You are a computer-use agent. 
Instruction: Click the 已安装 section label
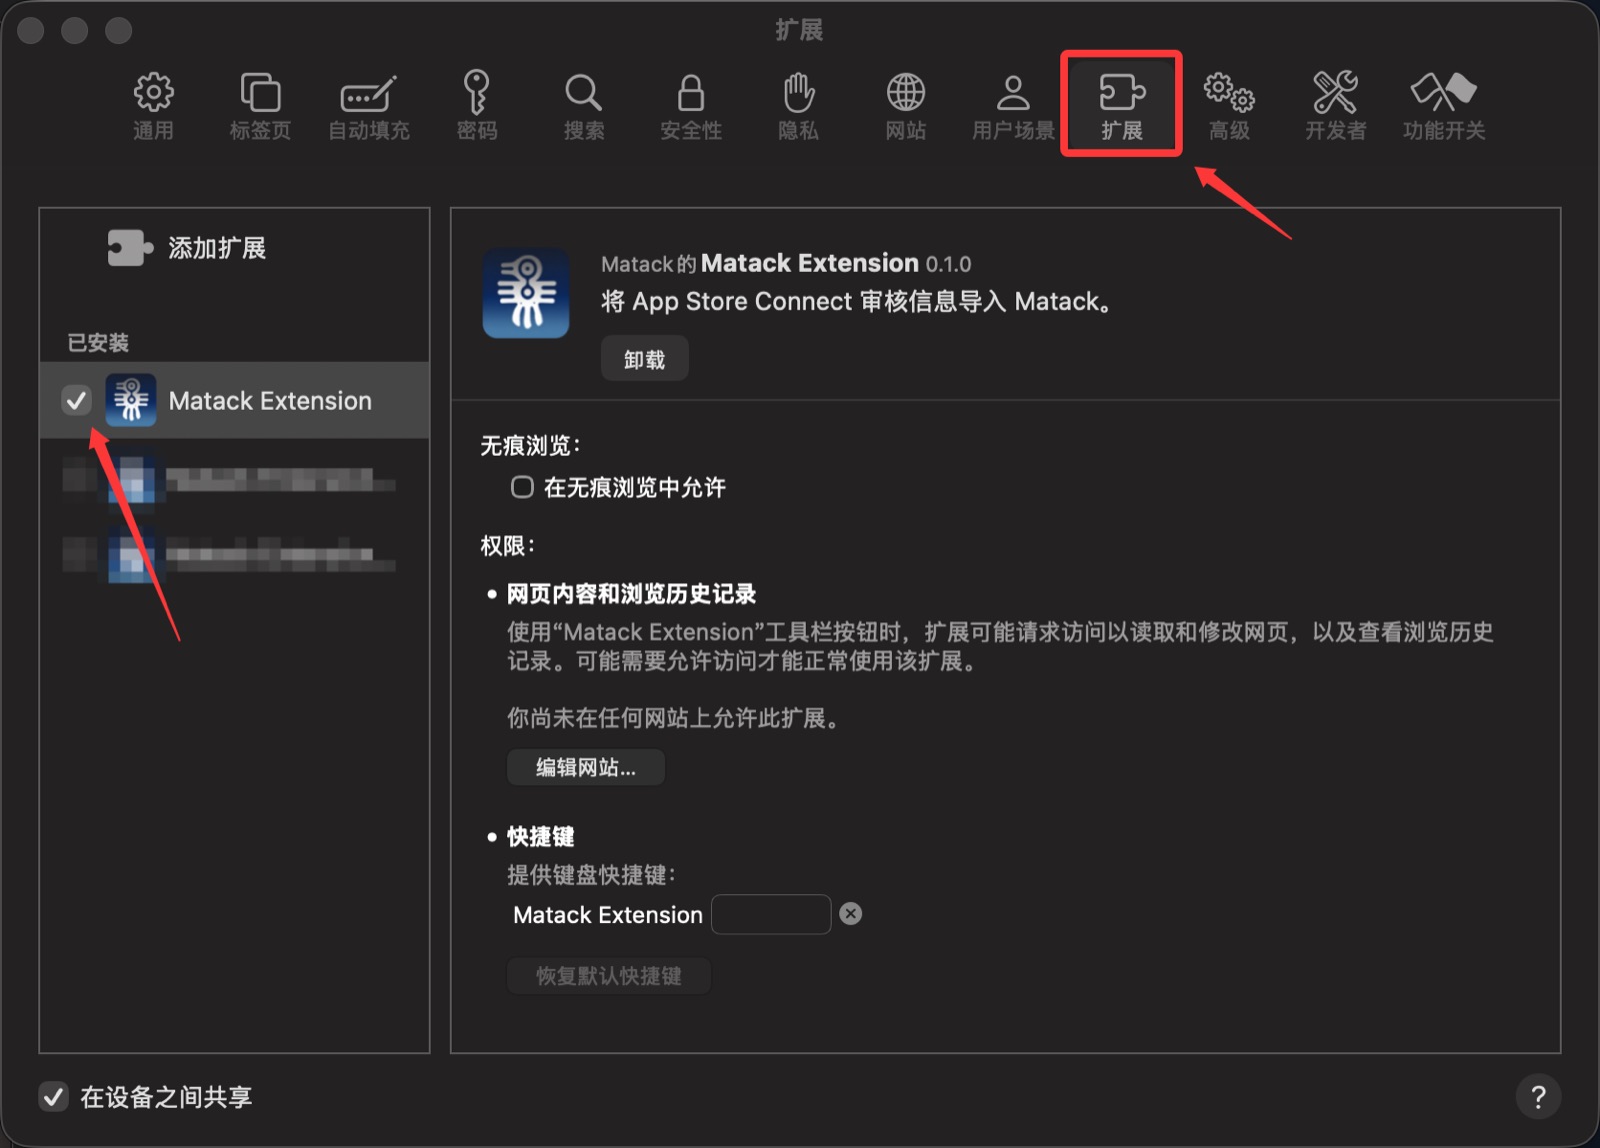pyautogui.click(x=98, y=343)
